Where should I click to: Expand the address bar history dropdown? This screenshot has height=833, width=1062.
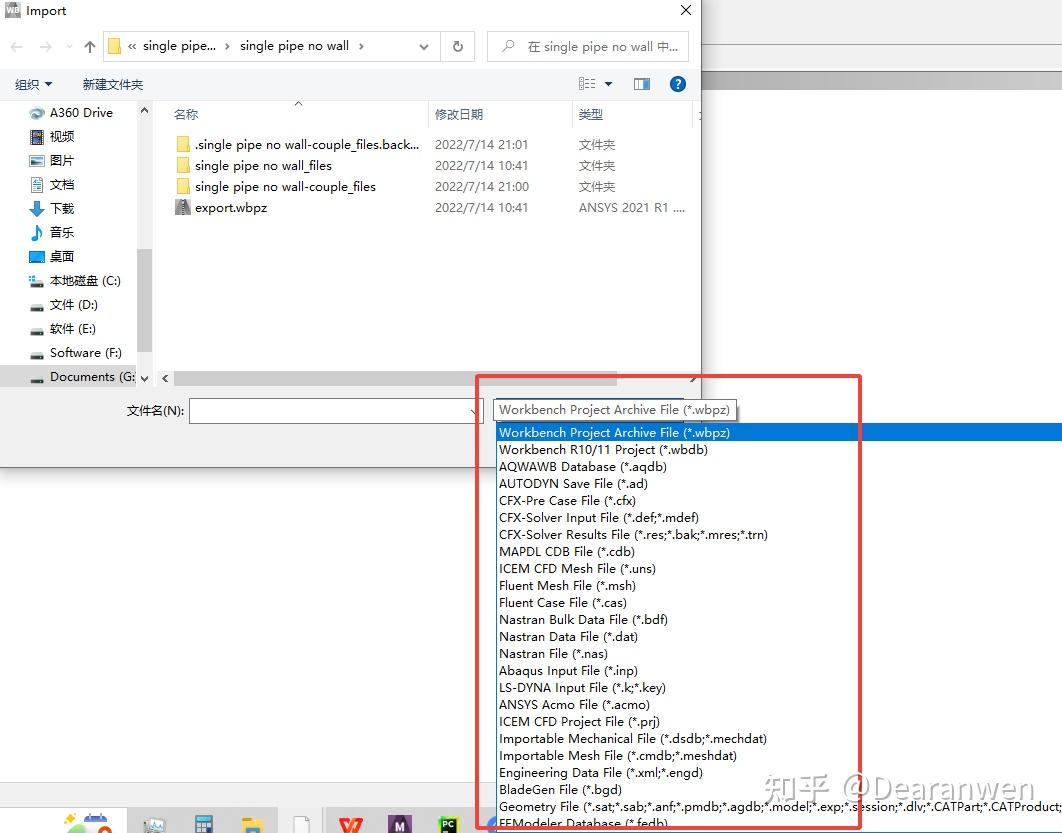[424, 47]
